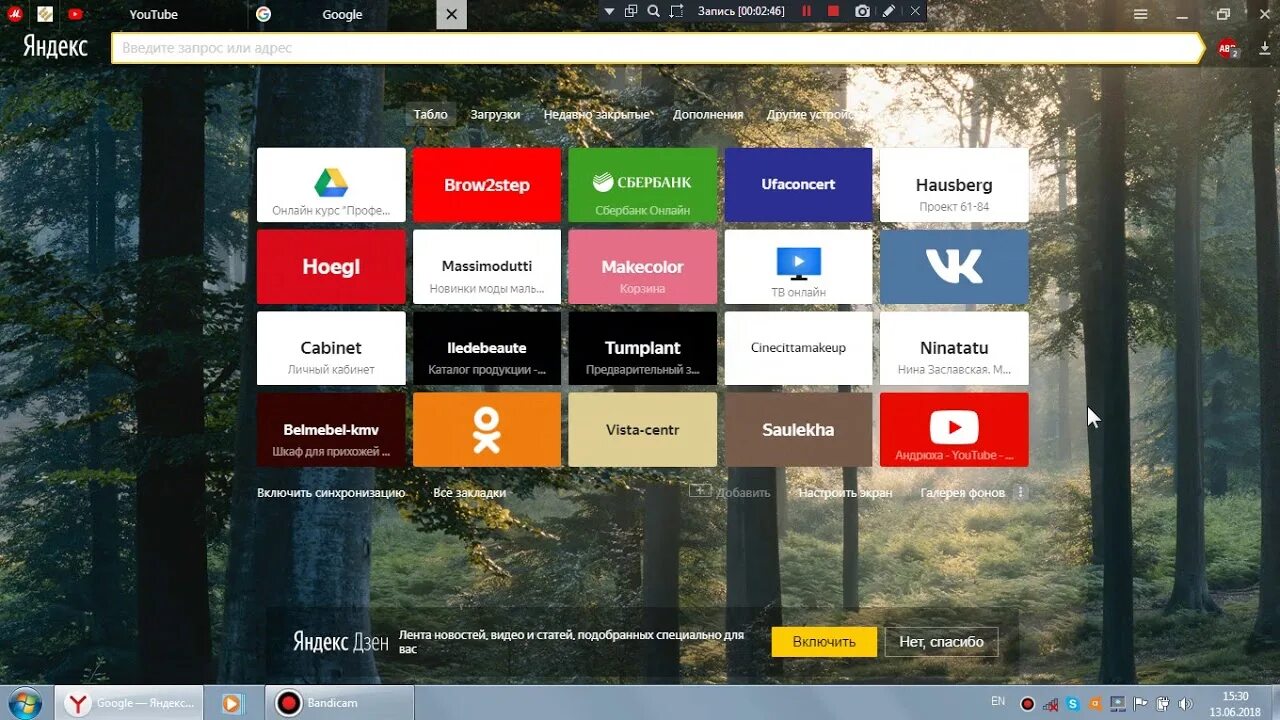Open the Saulekha tile
Image resolution: width=1280 pixels, height=720 pixels.
(798, 430)
